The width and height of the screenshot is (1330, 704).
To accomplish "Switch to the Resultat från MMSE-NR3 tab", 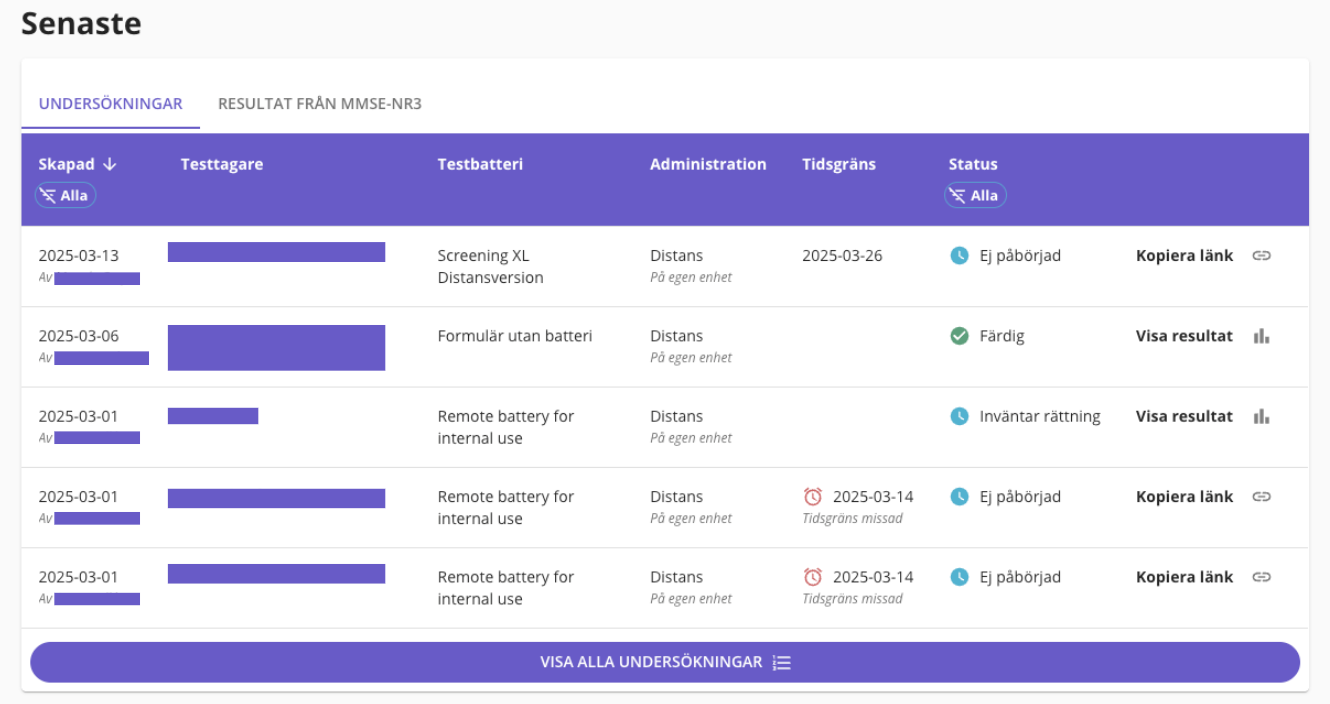I will pos(320,104).
